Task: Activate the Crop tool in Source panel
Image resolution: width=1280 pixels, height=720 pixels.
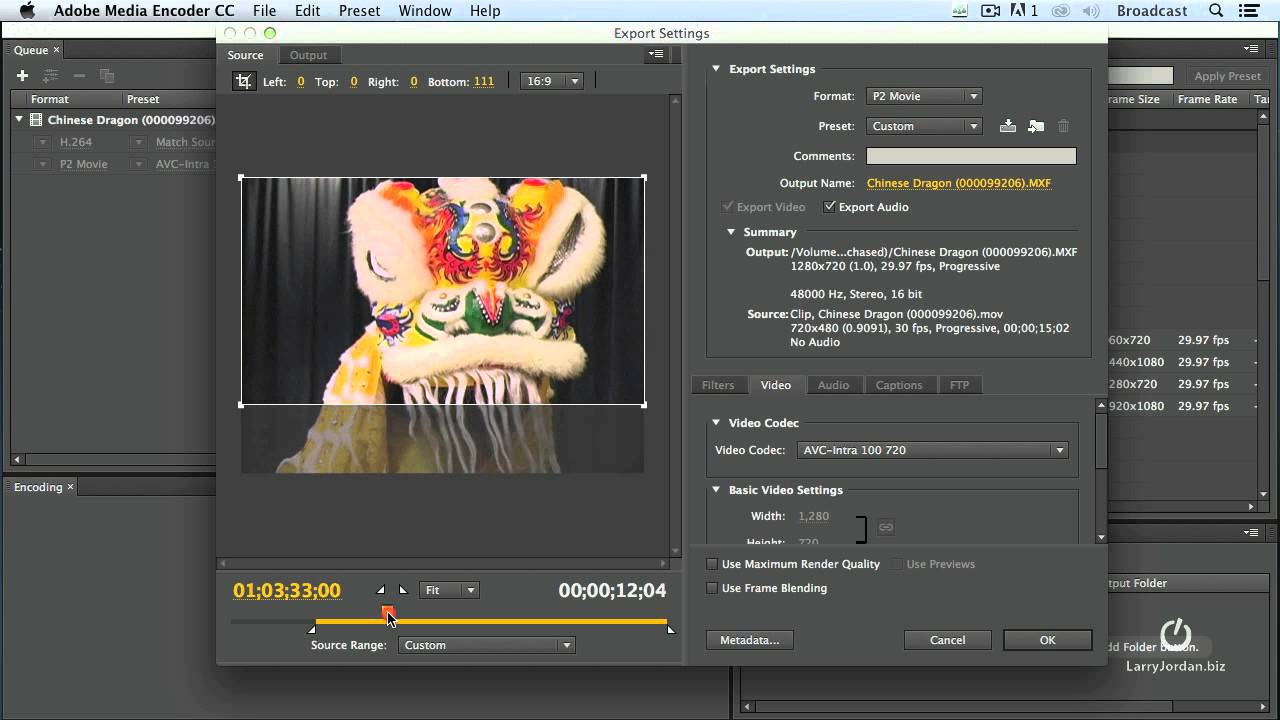Action: click(x=243, y=81)
